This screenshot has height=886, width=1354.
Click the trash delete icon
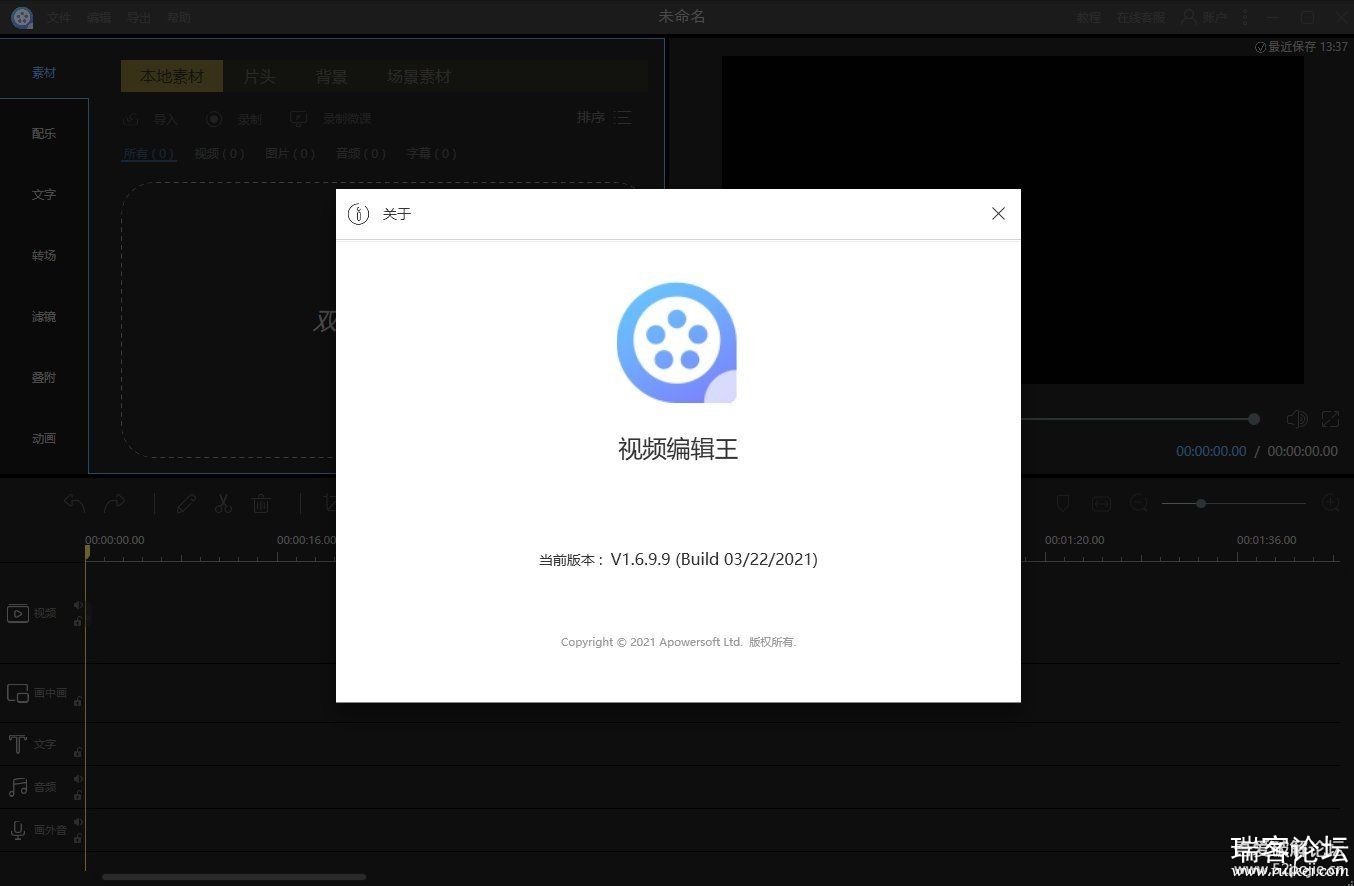coord(261,504)
